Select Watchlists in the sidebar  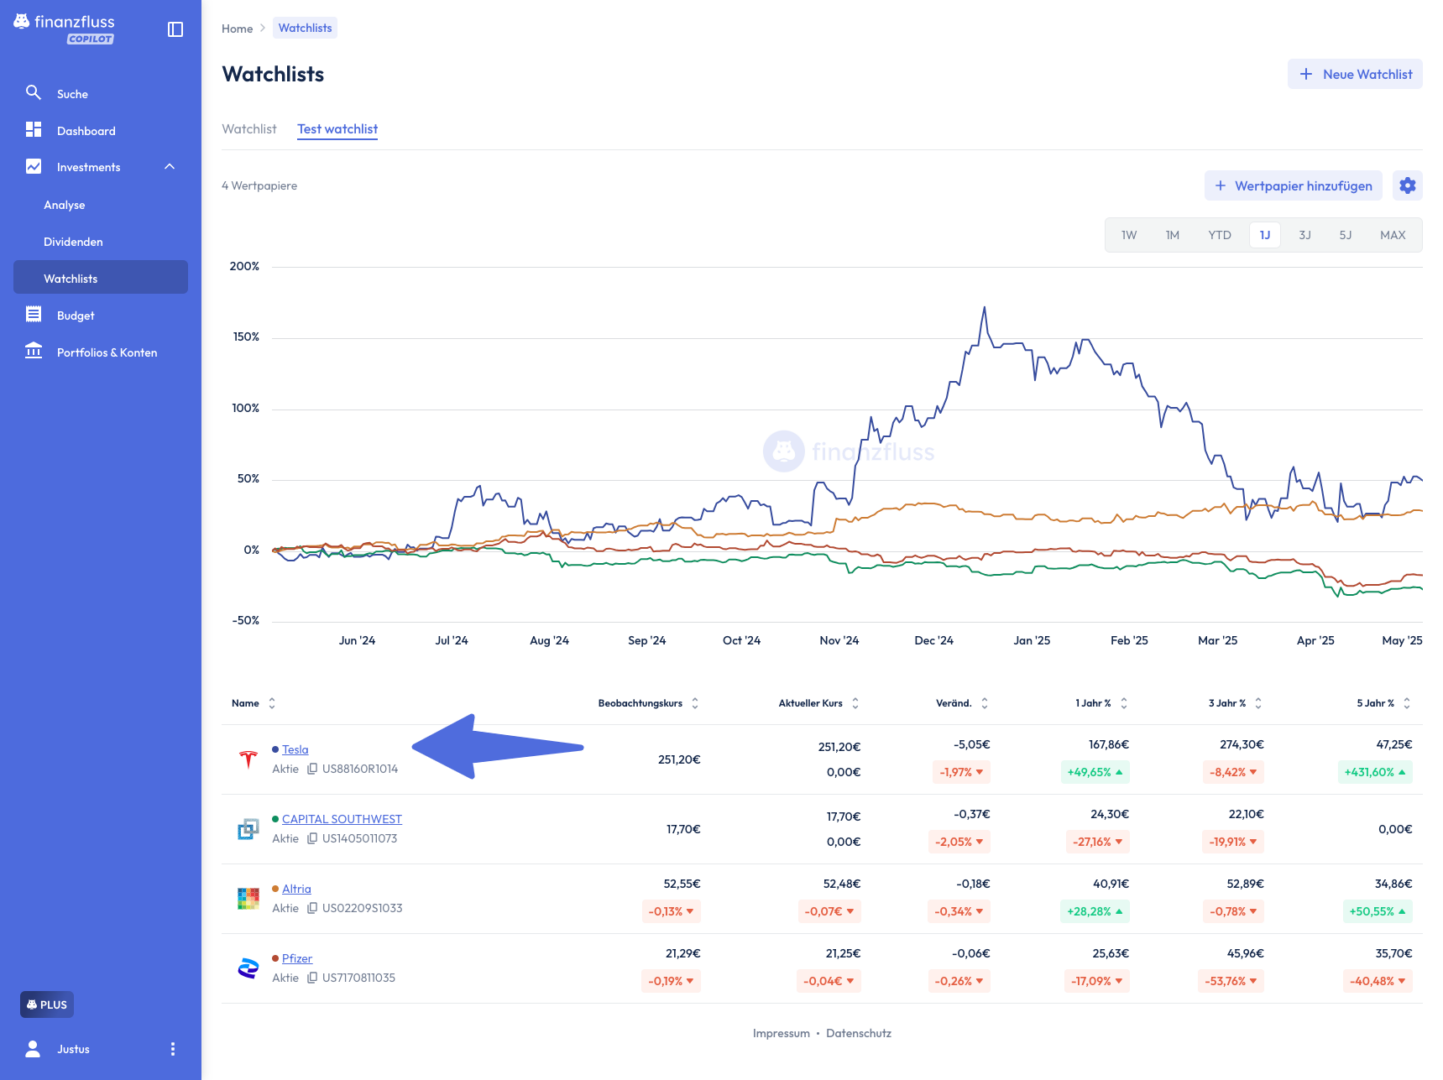pos(100,278)
